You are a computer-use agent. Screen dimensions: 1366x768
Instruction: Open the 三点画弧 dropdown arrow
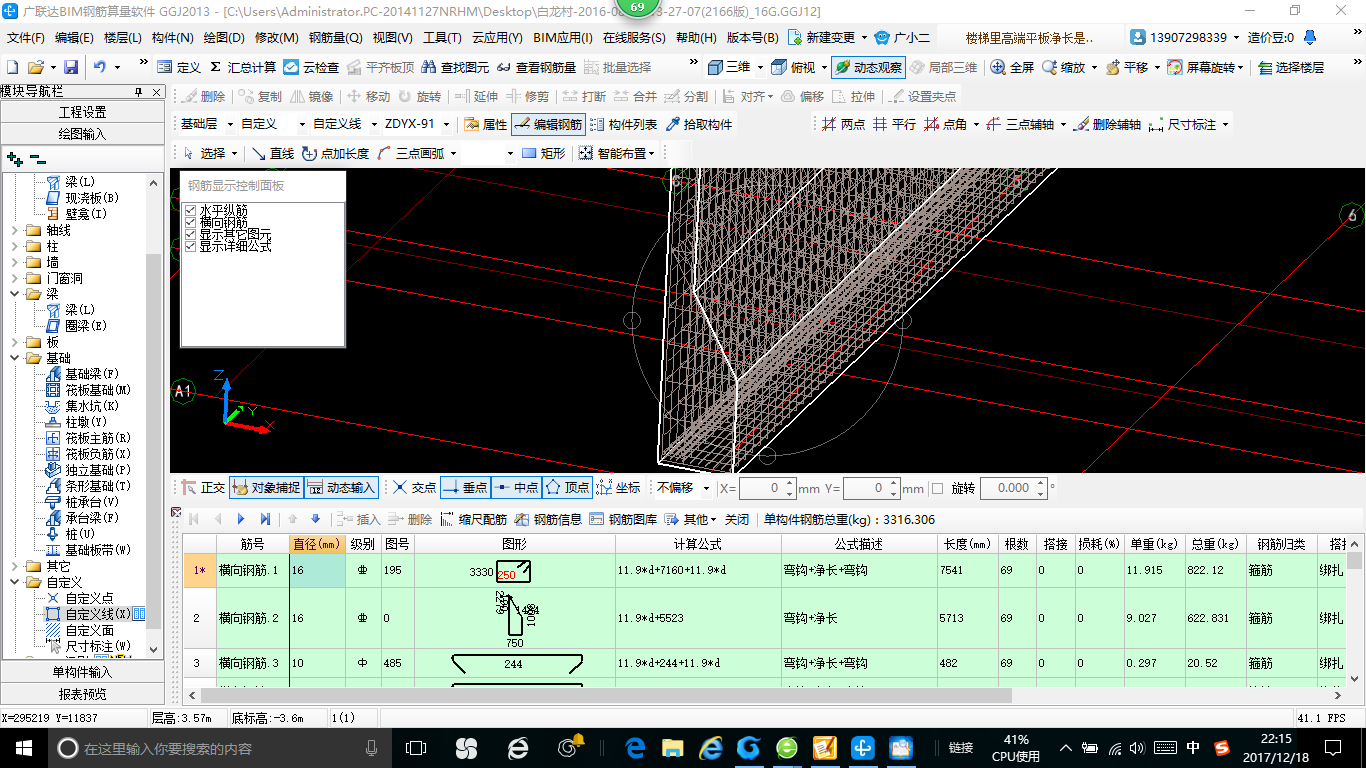[x=453, y=153]
